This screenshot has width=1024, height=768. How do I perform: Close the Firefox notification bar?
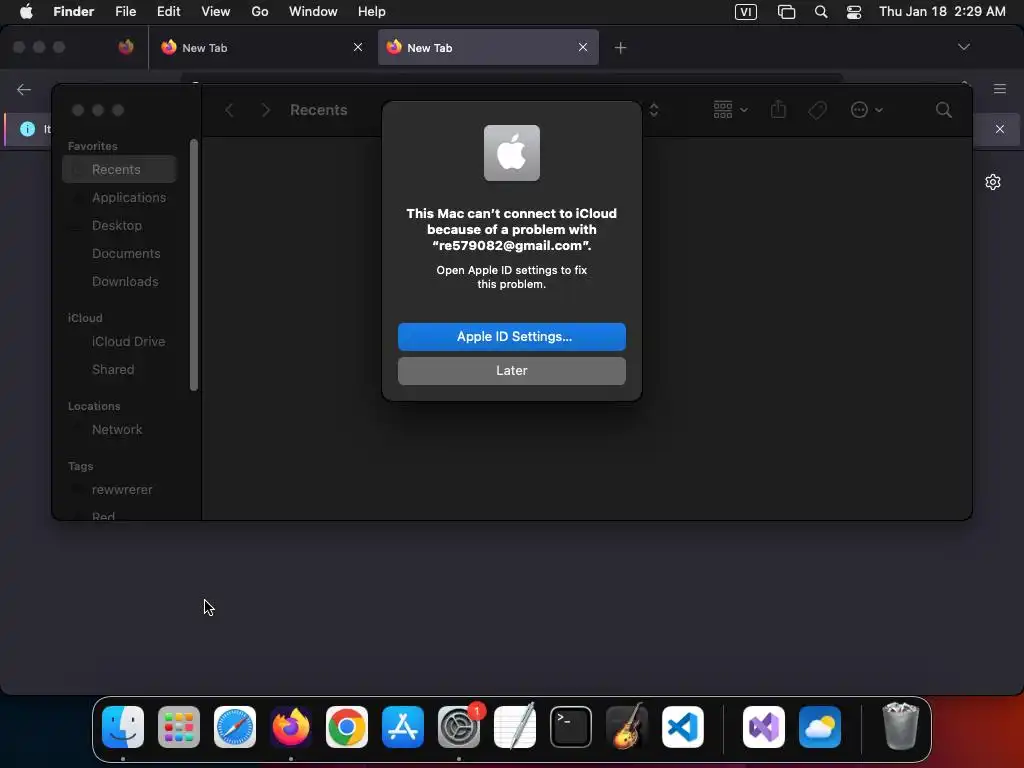coord(999,129)
